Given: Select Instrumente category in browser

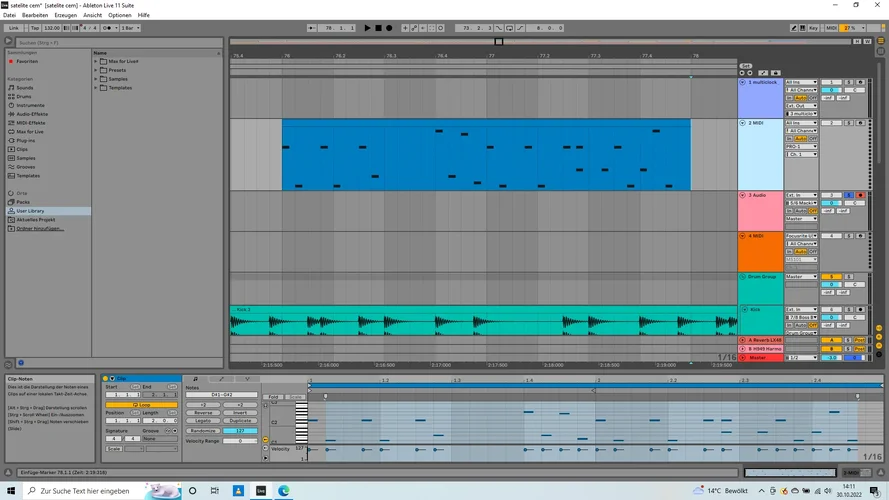Looking at the screenshot, I should (x=30, y=105).
